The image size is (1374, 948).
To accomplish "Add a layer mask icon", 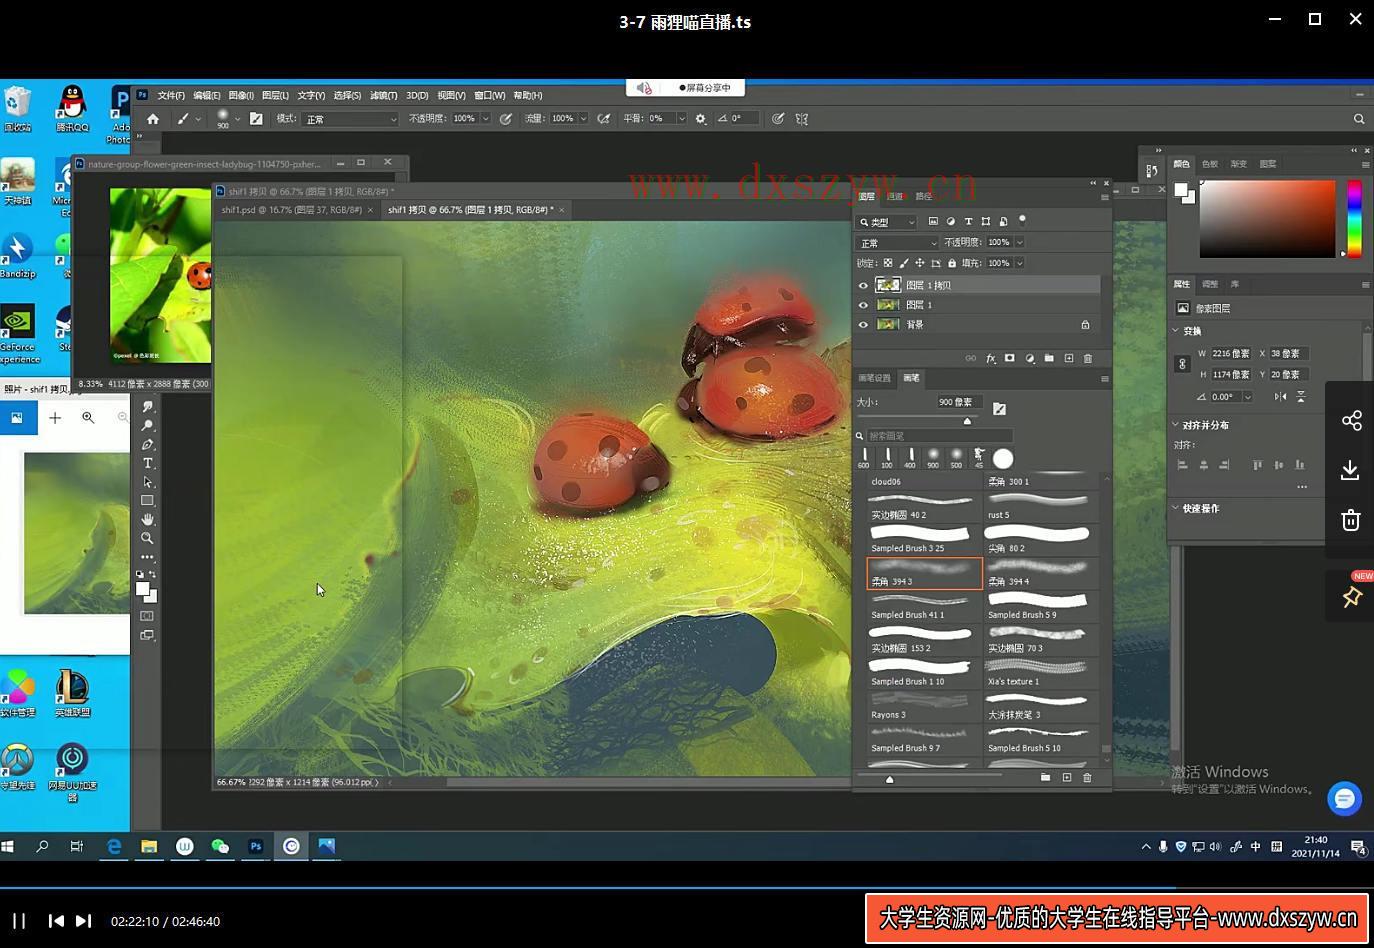I will point(1009,358).
